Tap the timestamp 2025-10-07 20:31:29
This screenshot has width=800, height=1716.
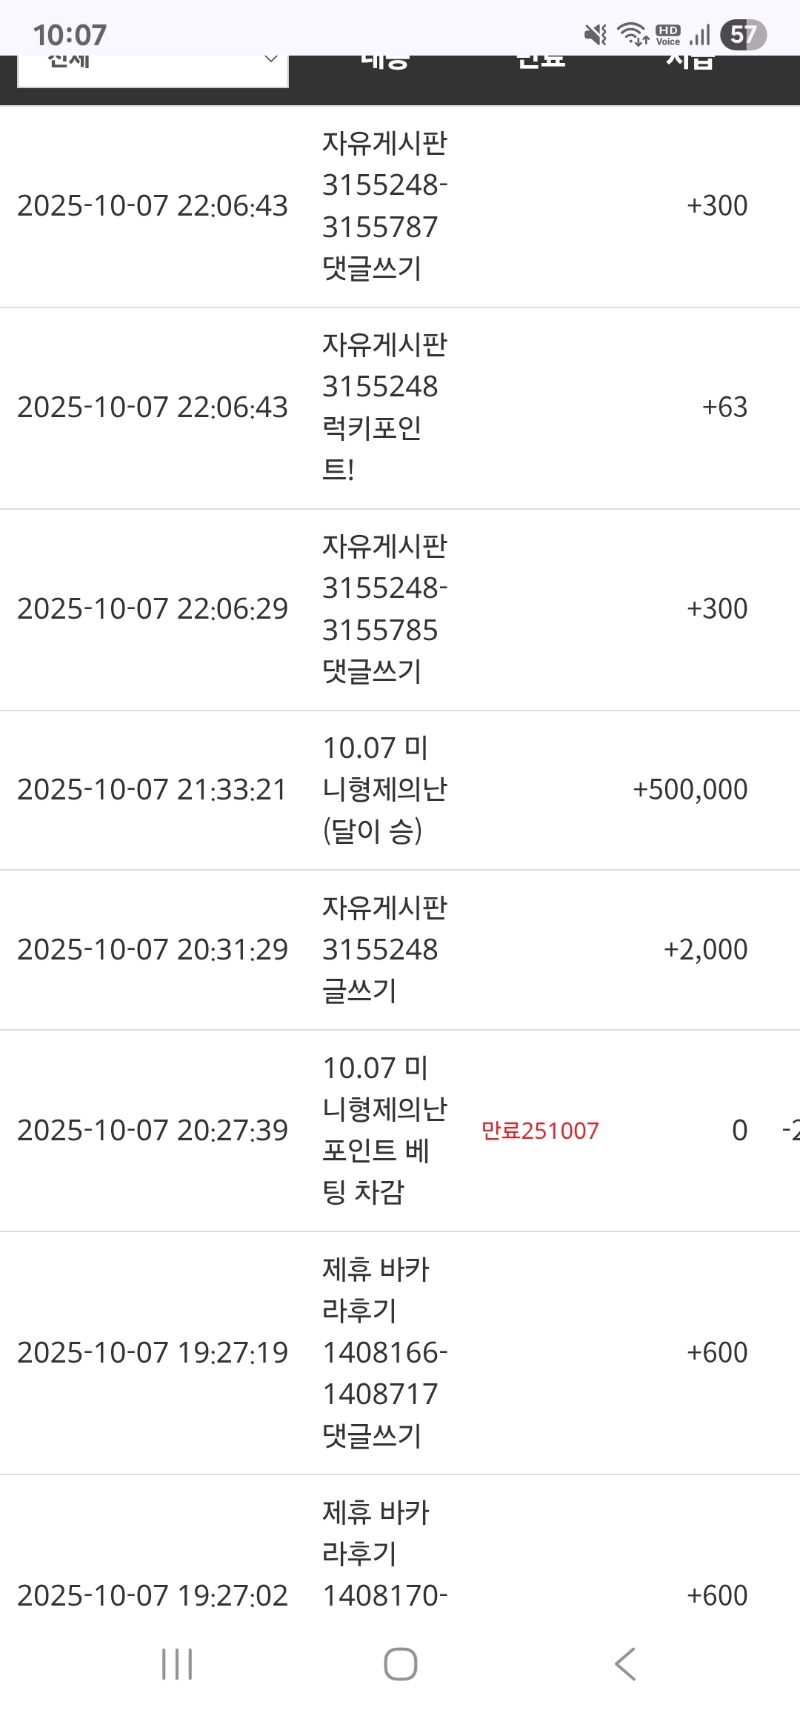pos(153,949)
